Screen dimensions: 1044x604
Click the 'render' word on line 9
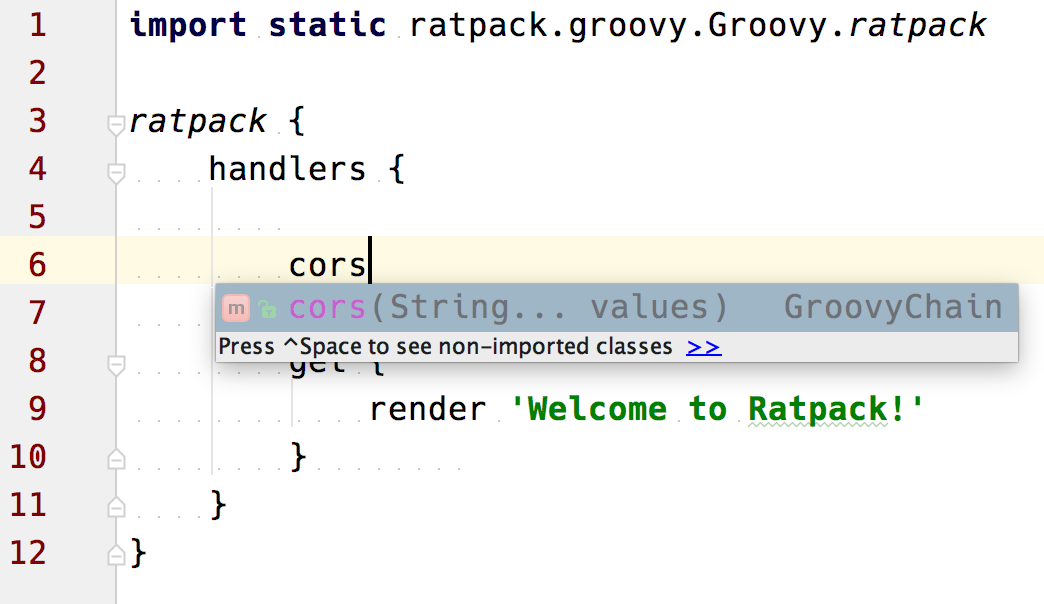click(x=427, y=408)
